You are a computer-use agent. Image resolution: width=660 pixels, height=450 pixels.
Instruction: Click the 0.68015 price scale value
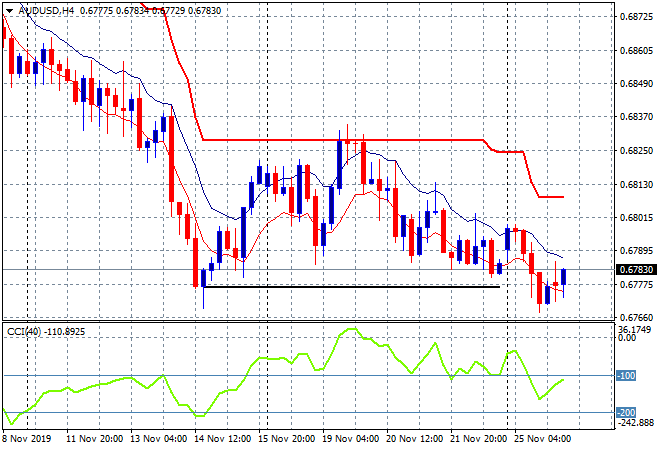point(636,217)
